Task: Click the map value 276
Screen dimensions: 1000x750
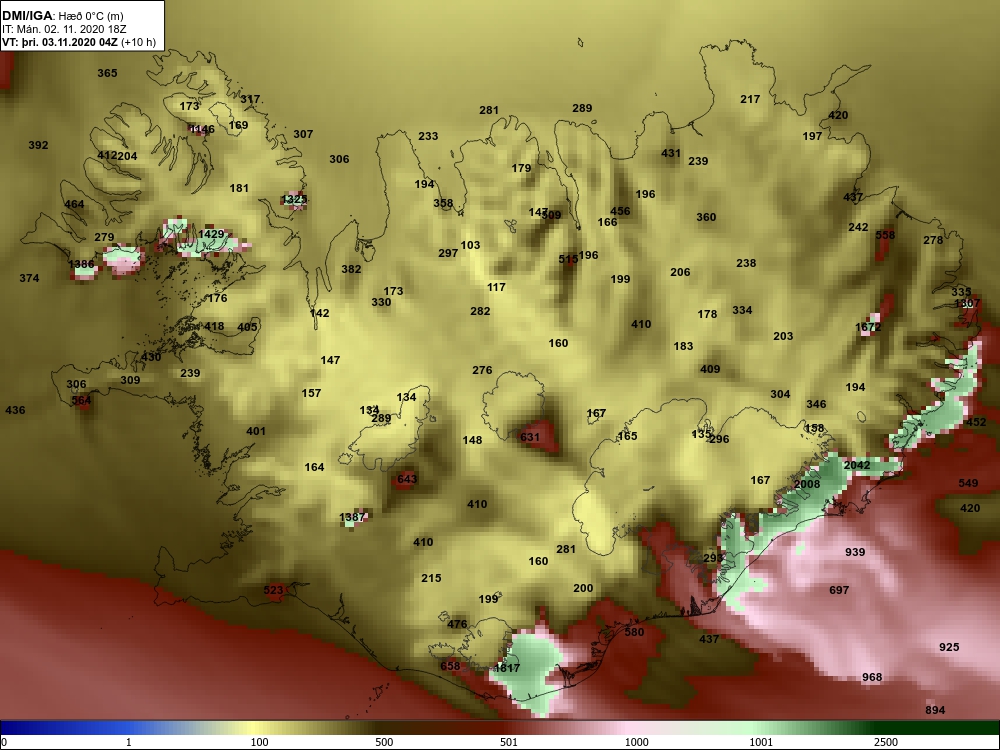Action: click(x=482, y=371)
